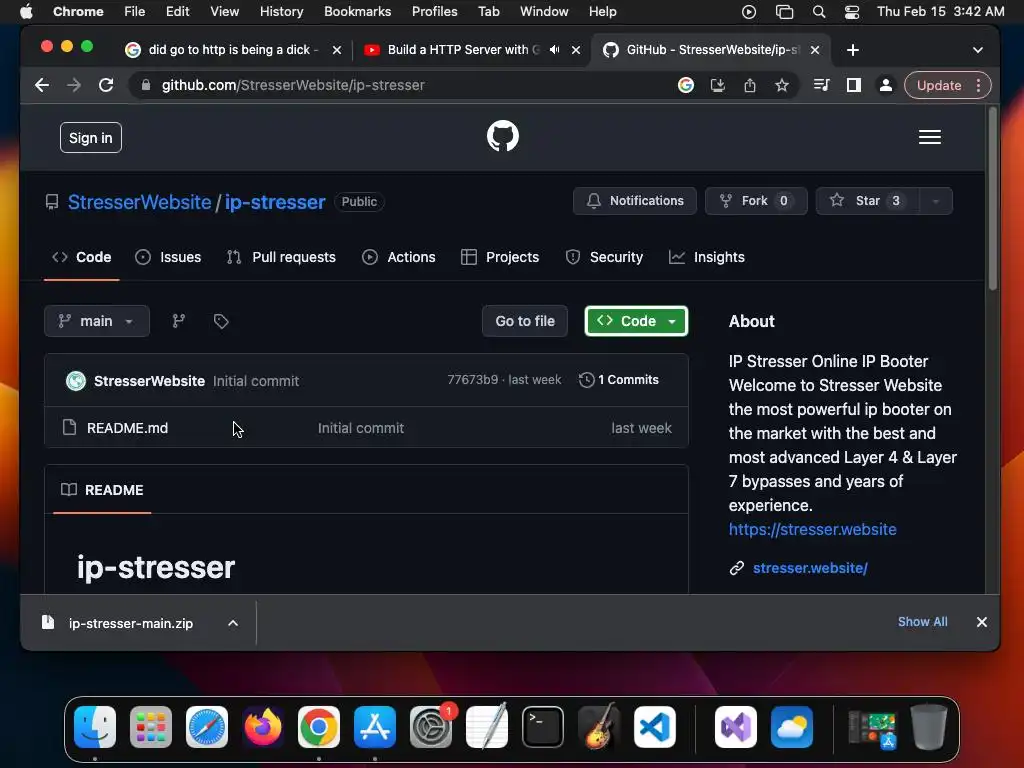Open the Actions tab
1024x768 pixels.
pos(399,257)
